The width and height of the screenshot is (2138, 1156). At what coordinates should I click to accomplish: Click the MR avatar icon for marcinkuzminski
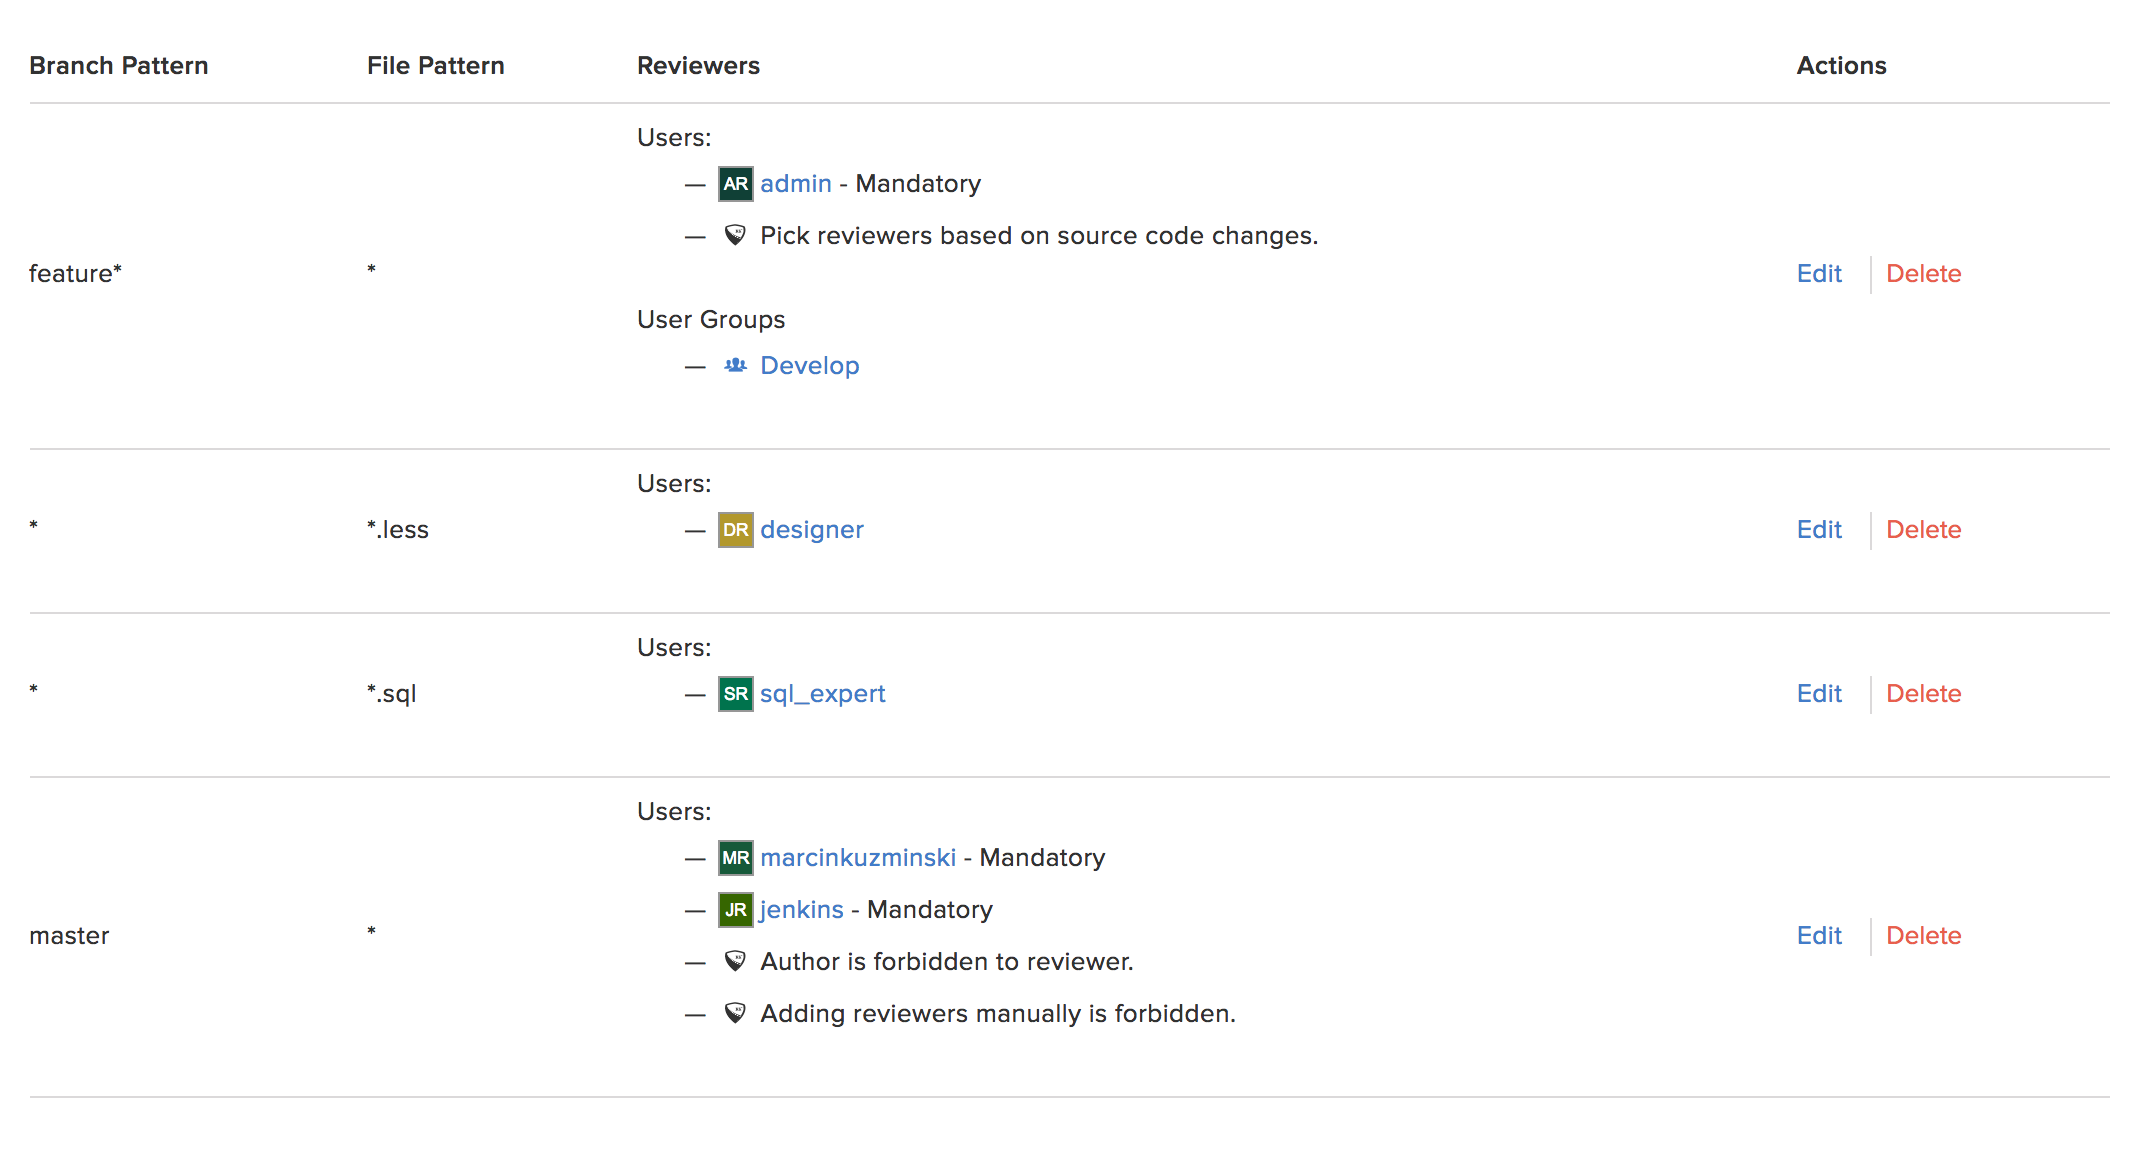[735, 858]
